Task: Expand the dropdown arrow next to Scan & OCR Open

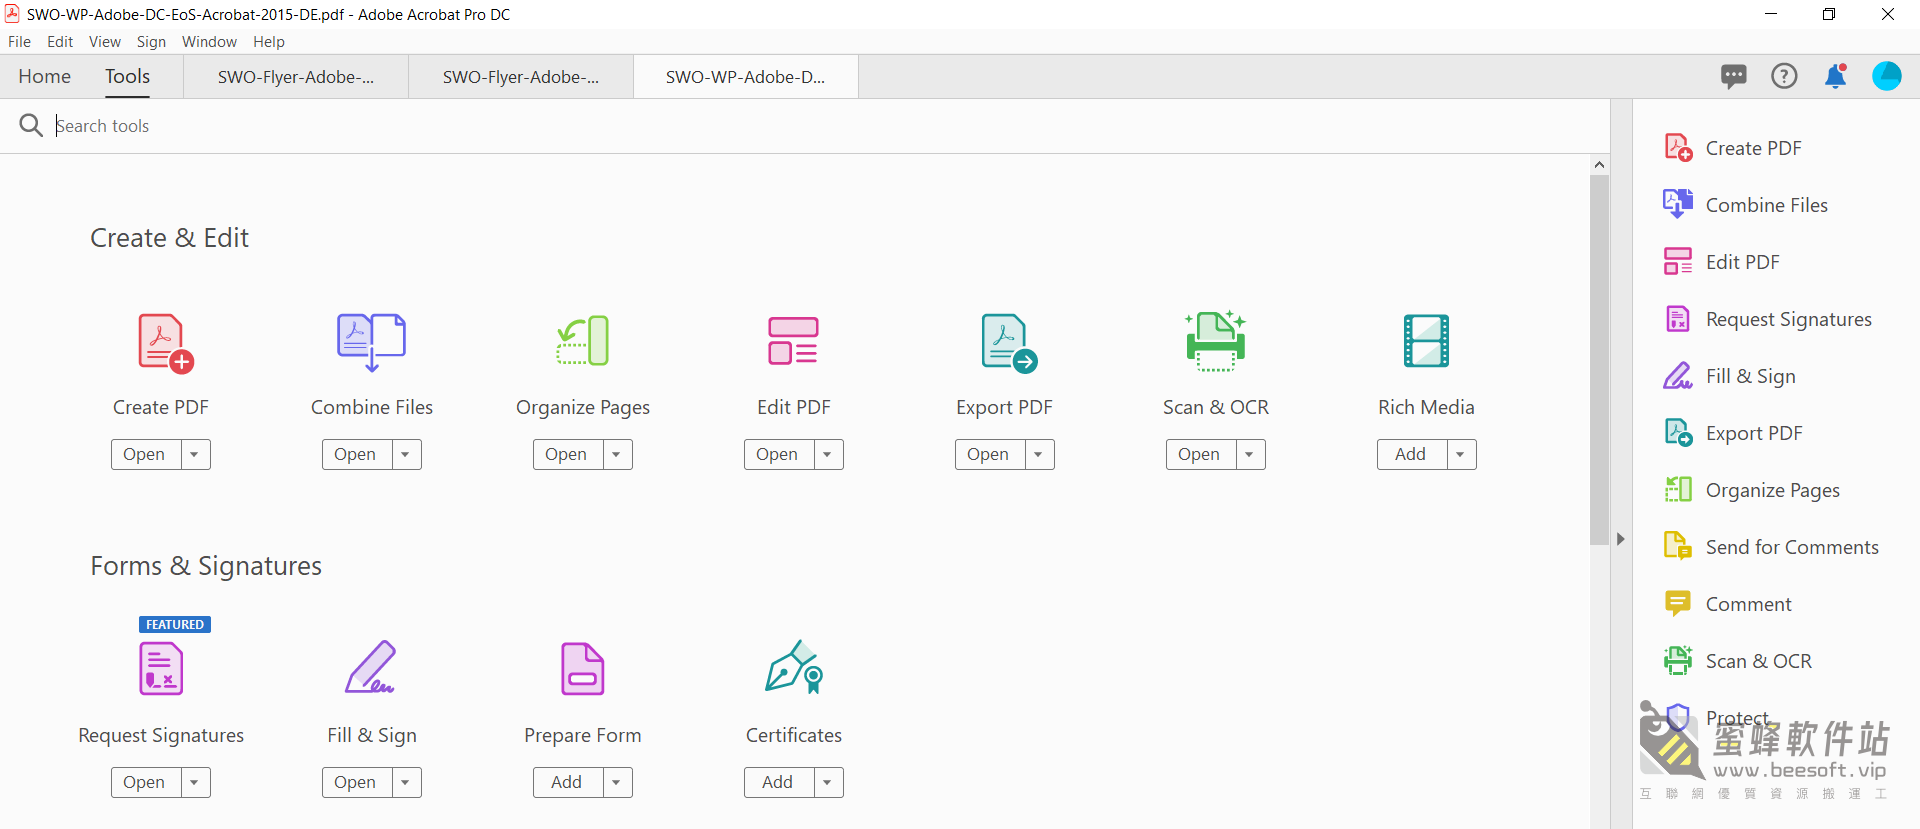Action: (1250, 454)
